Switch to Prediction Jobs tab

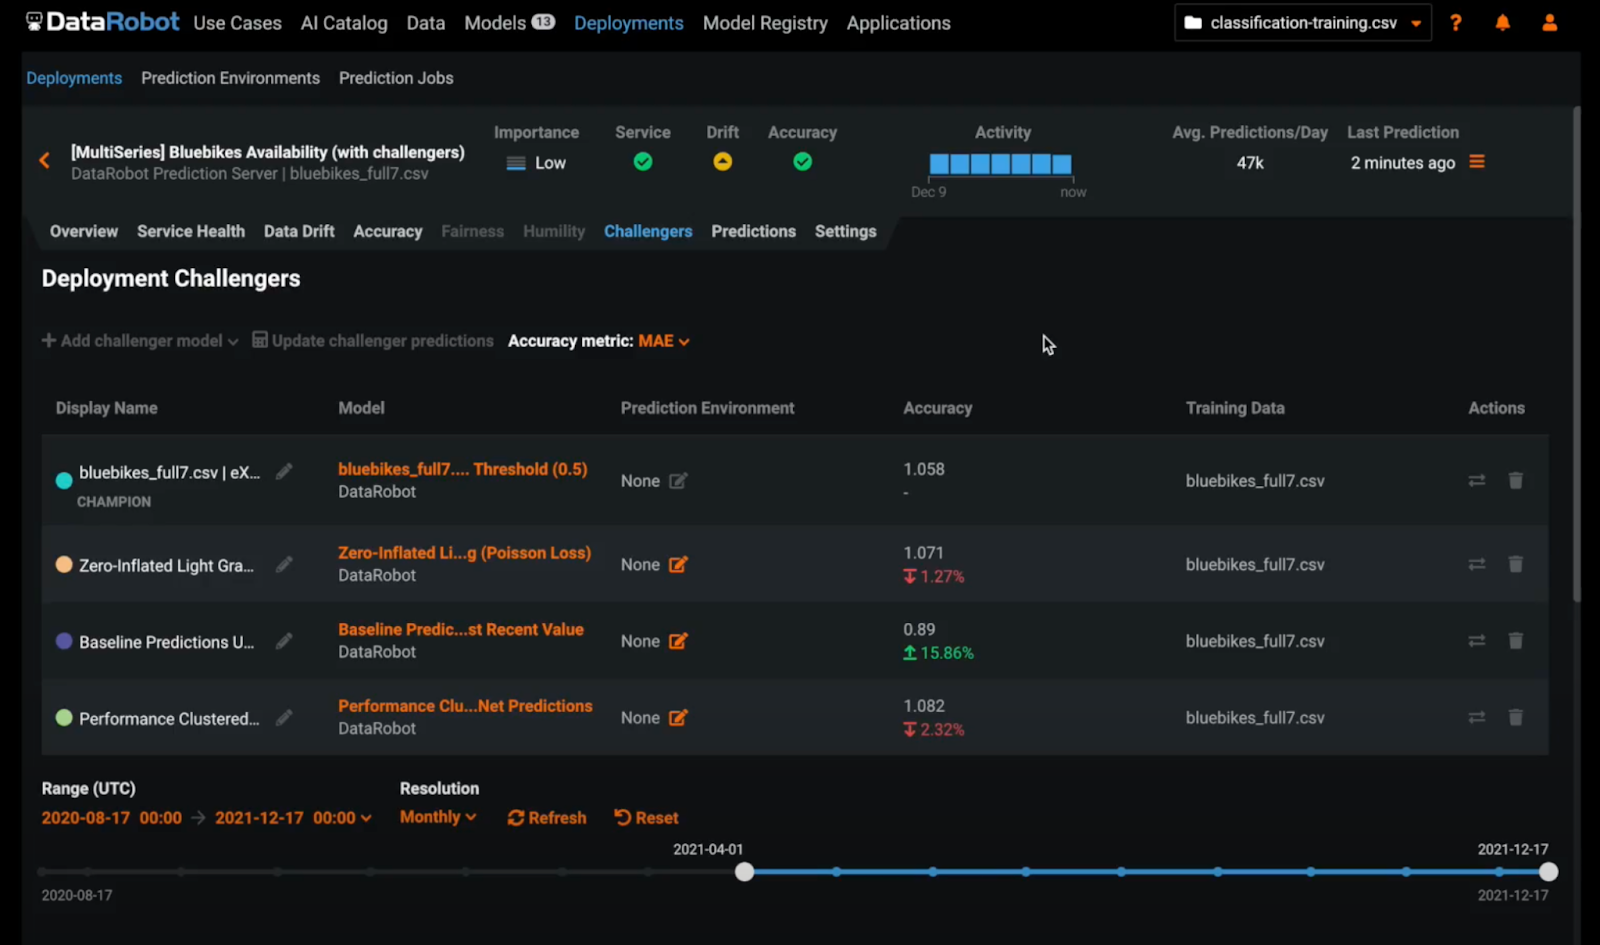396,78
